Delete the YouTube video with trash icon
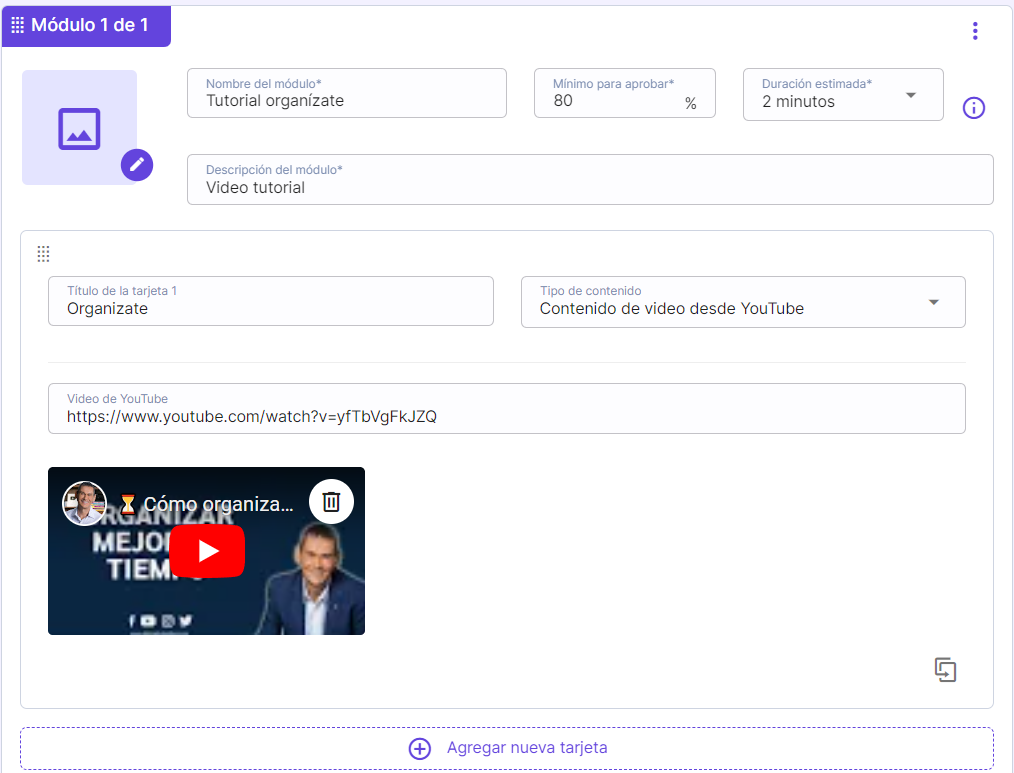Image resolution: width=1014 pixels, height=773 pixels. coord(331,501)
